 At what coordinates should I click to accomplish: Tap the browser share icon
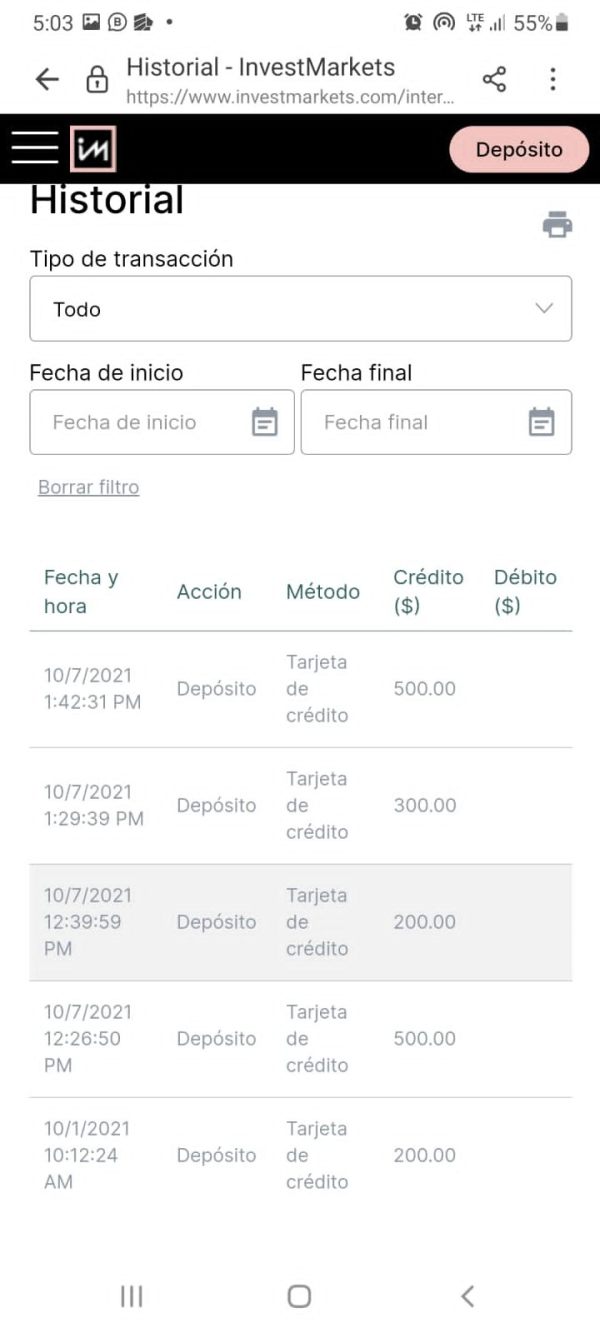pos(494,80)
